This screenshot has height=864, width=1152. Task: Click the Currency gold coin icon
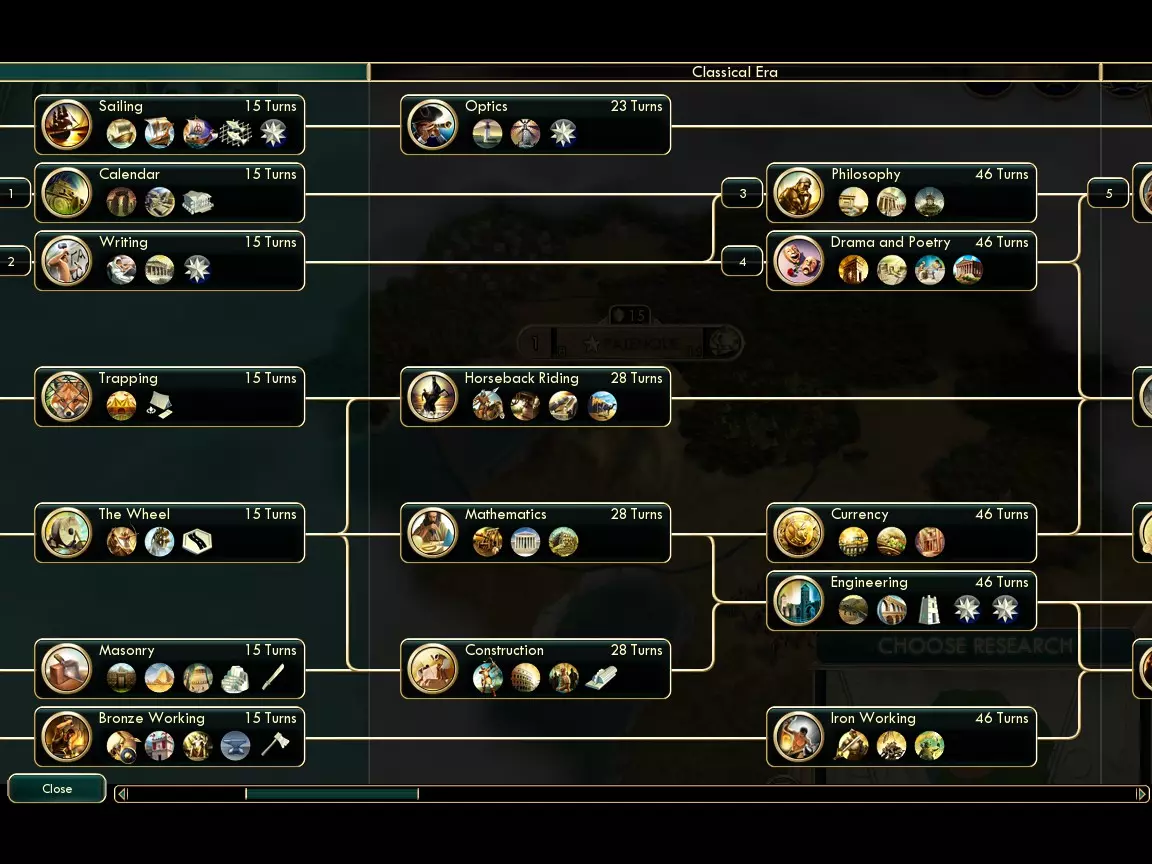pyautogui.click(x=798, y=533)
